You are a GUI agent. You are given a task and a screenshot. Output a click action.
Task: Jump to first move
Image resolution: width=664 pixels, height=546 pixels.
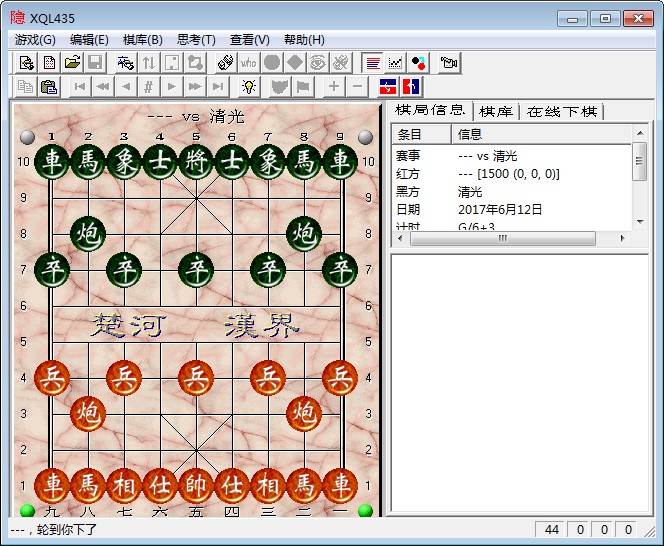(80, 87)
